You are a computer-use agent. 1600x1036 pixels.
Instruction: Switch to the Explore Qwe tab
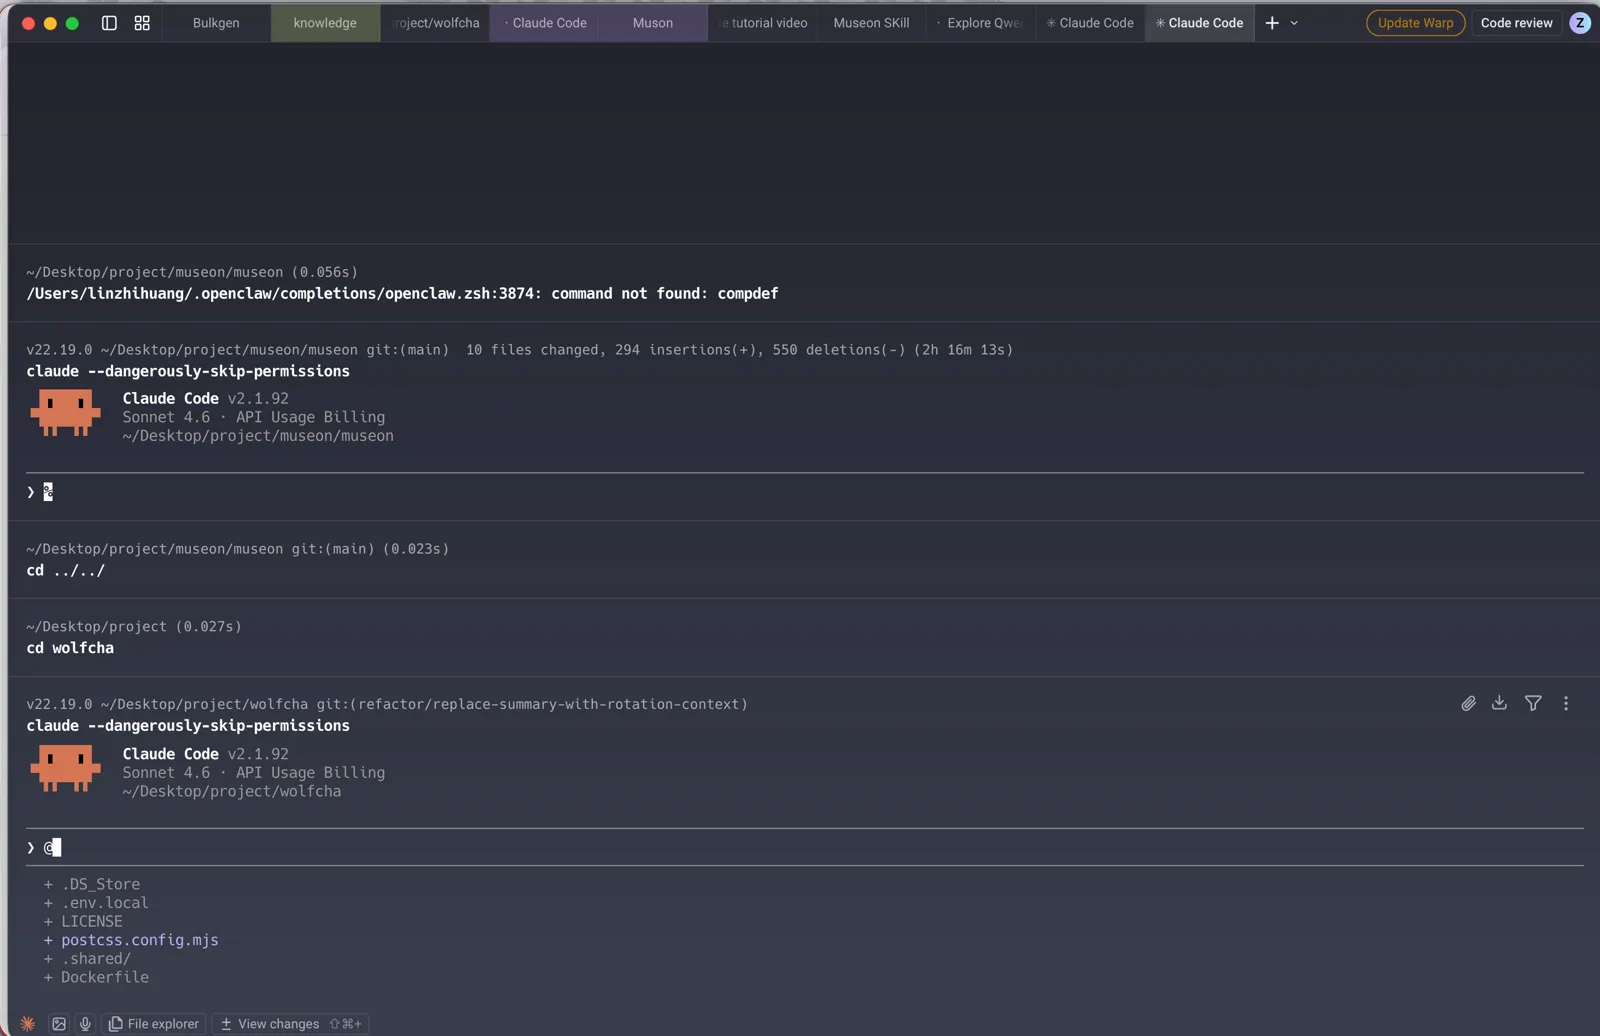click(x=981, y=23)
